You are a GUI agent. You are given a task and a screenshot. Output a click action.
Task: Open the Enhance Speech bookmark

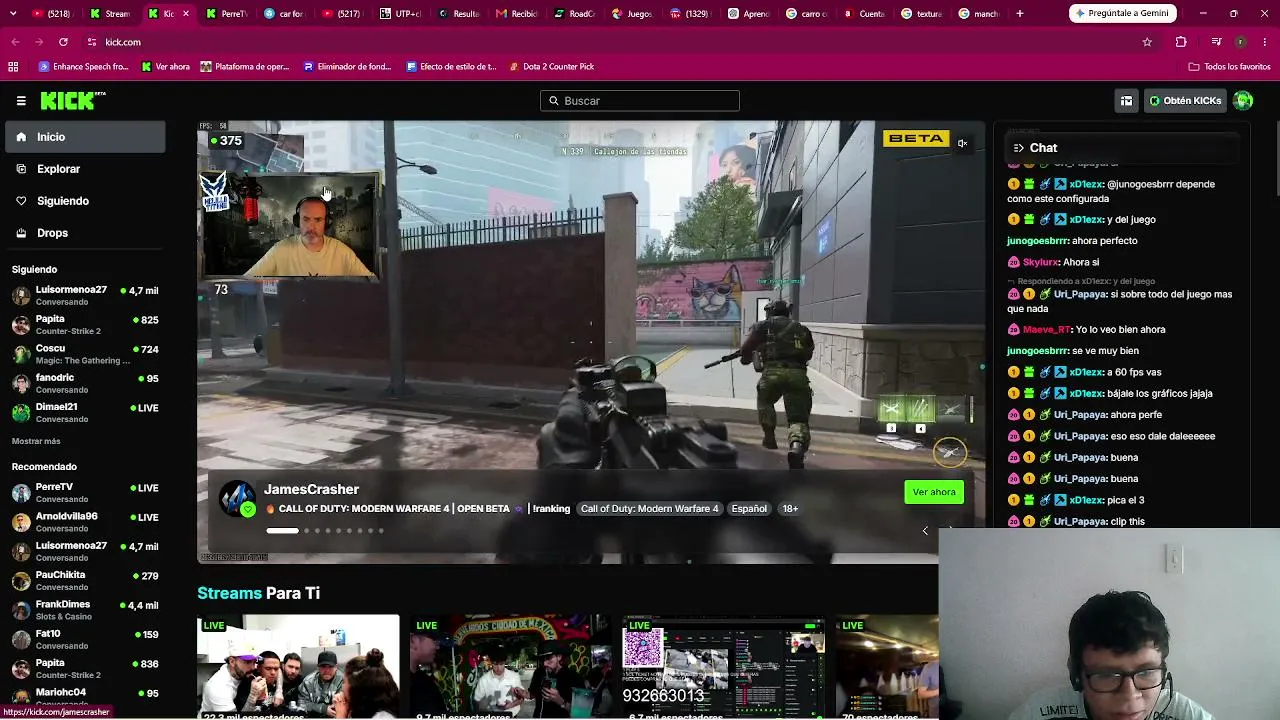(x=83, y=67)
